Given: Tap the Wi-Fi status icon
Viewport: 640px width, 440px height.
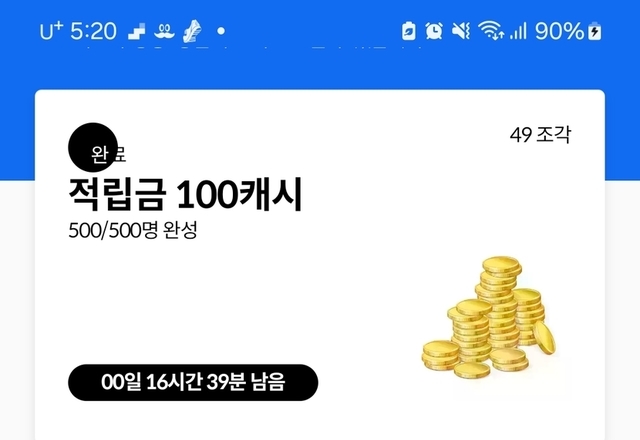Looking at the screenshot, I should click(x=491, y=31).
